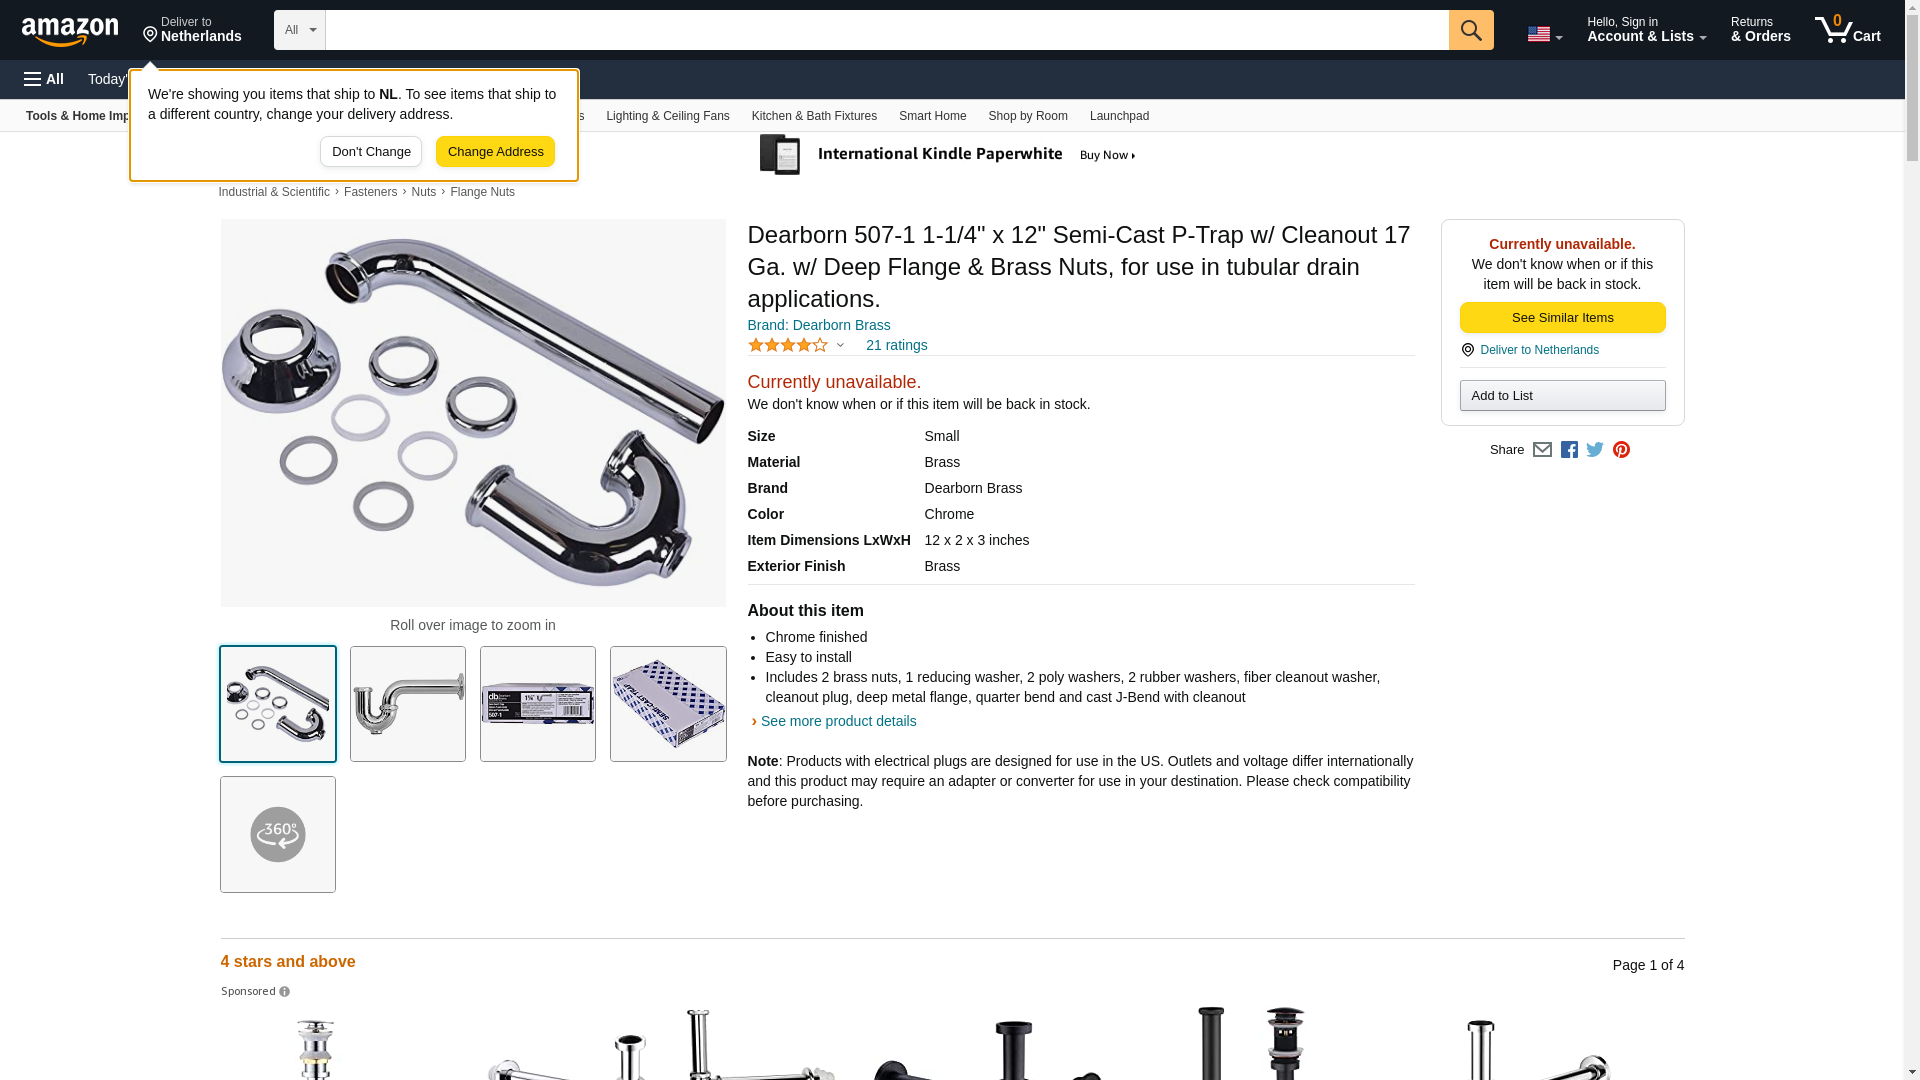Click the search magnifier button
This screenshot has width=1920, height=1080.
(x=1470, y=30)
